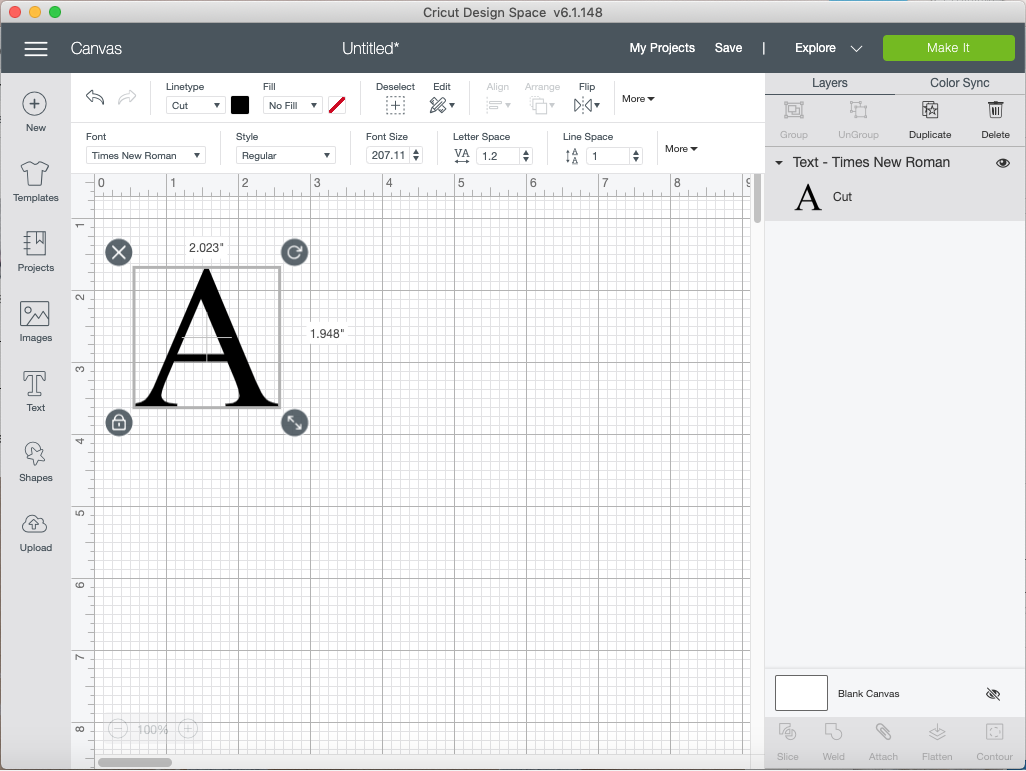Toggle Blank Canvas visibility
Viewport: 1026px width, 771px height.
pos(992,693)
